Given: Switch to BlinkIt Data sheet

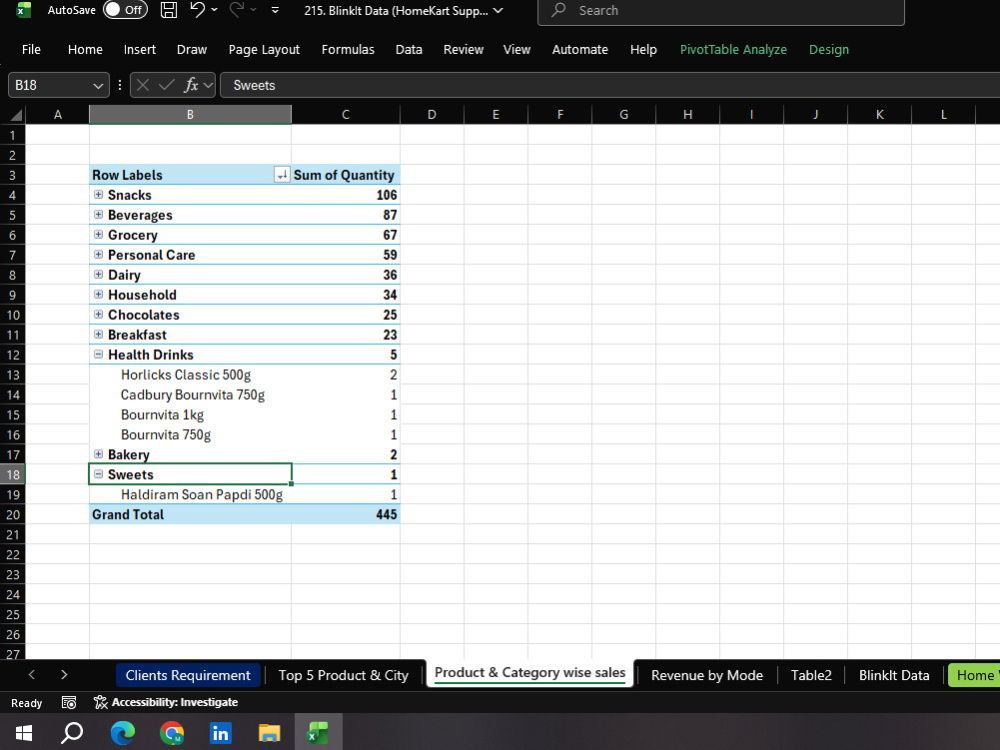Looking at the screenshot, I should [x=893, y=675].
